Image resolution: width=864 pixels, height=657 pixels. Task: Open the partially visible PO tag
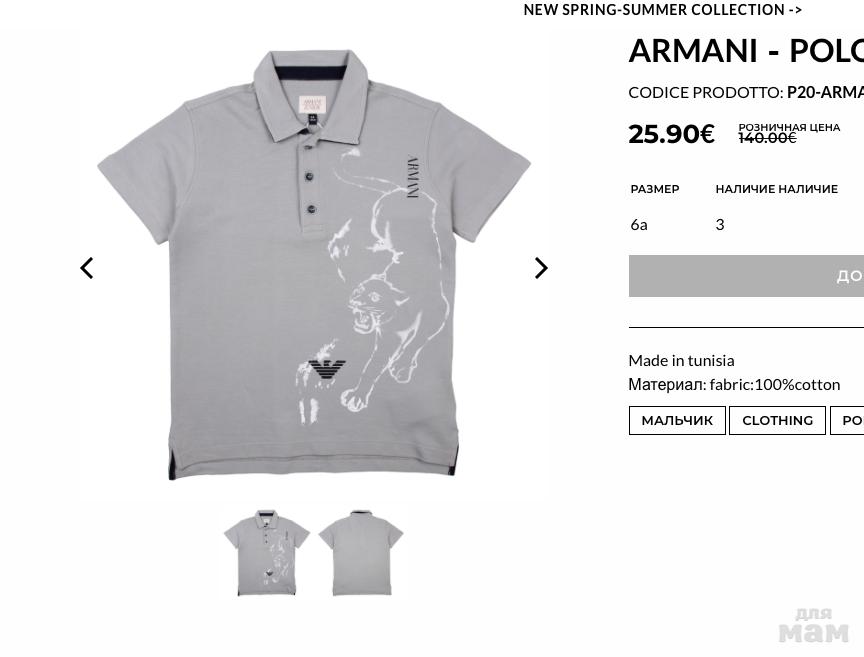click(847, 421)
